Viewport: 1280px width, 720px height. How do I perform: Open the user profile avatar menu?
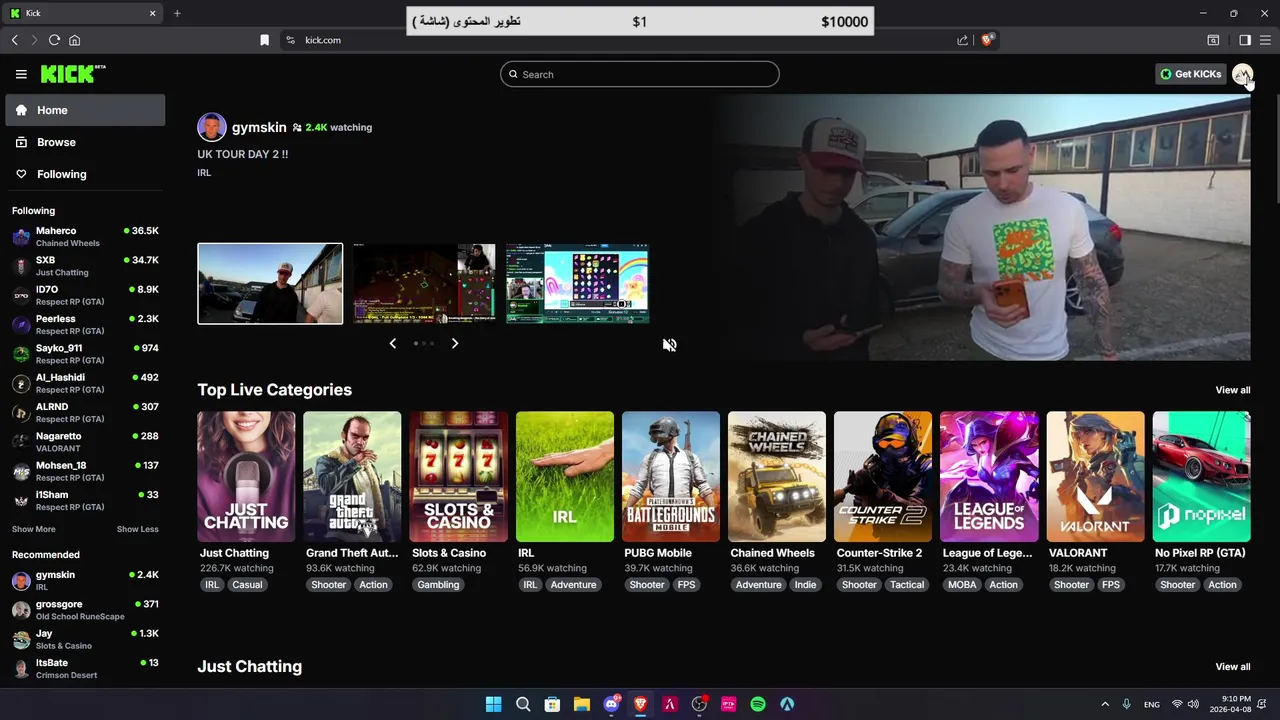click(1242, 74)
